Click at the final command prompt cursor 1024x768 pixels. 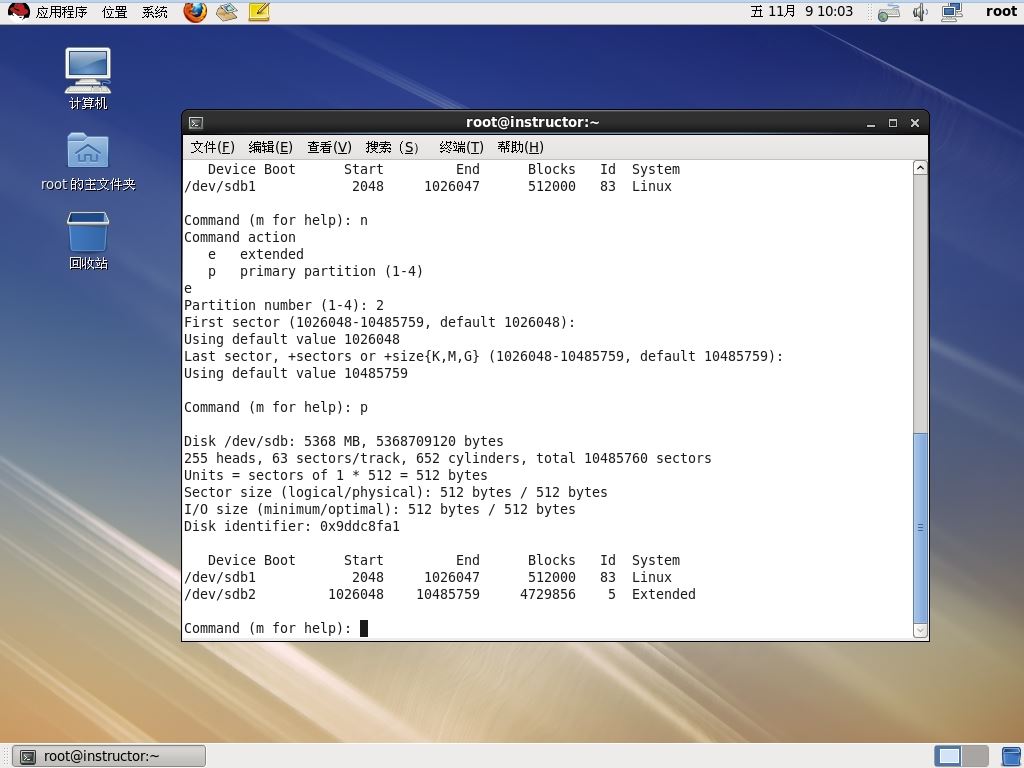coord(364,628)
